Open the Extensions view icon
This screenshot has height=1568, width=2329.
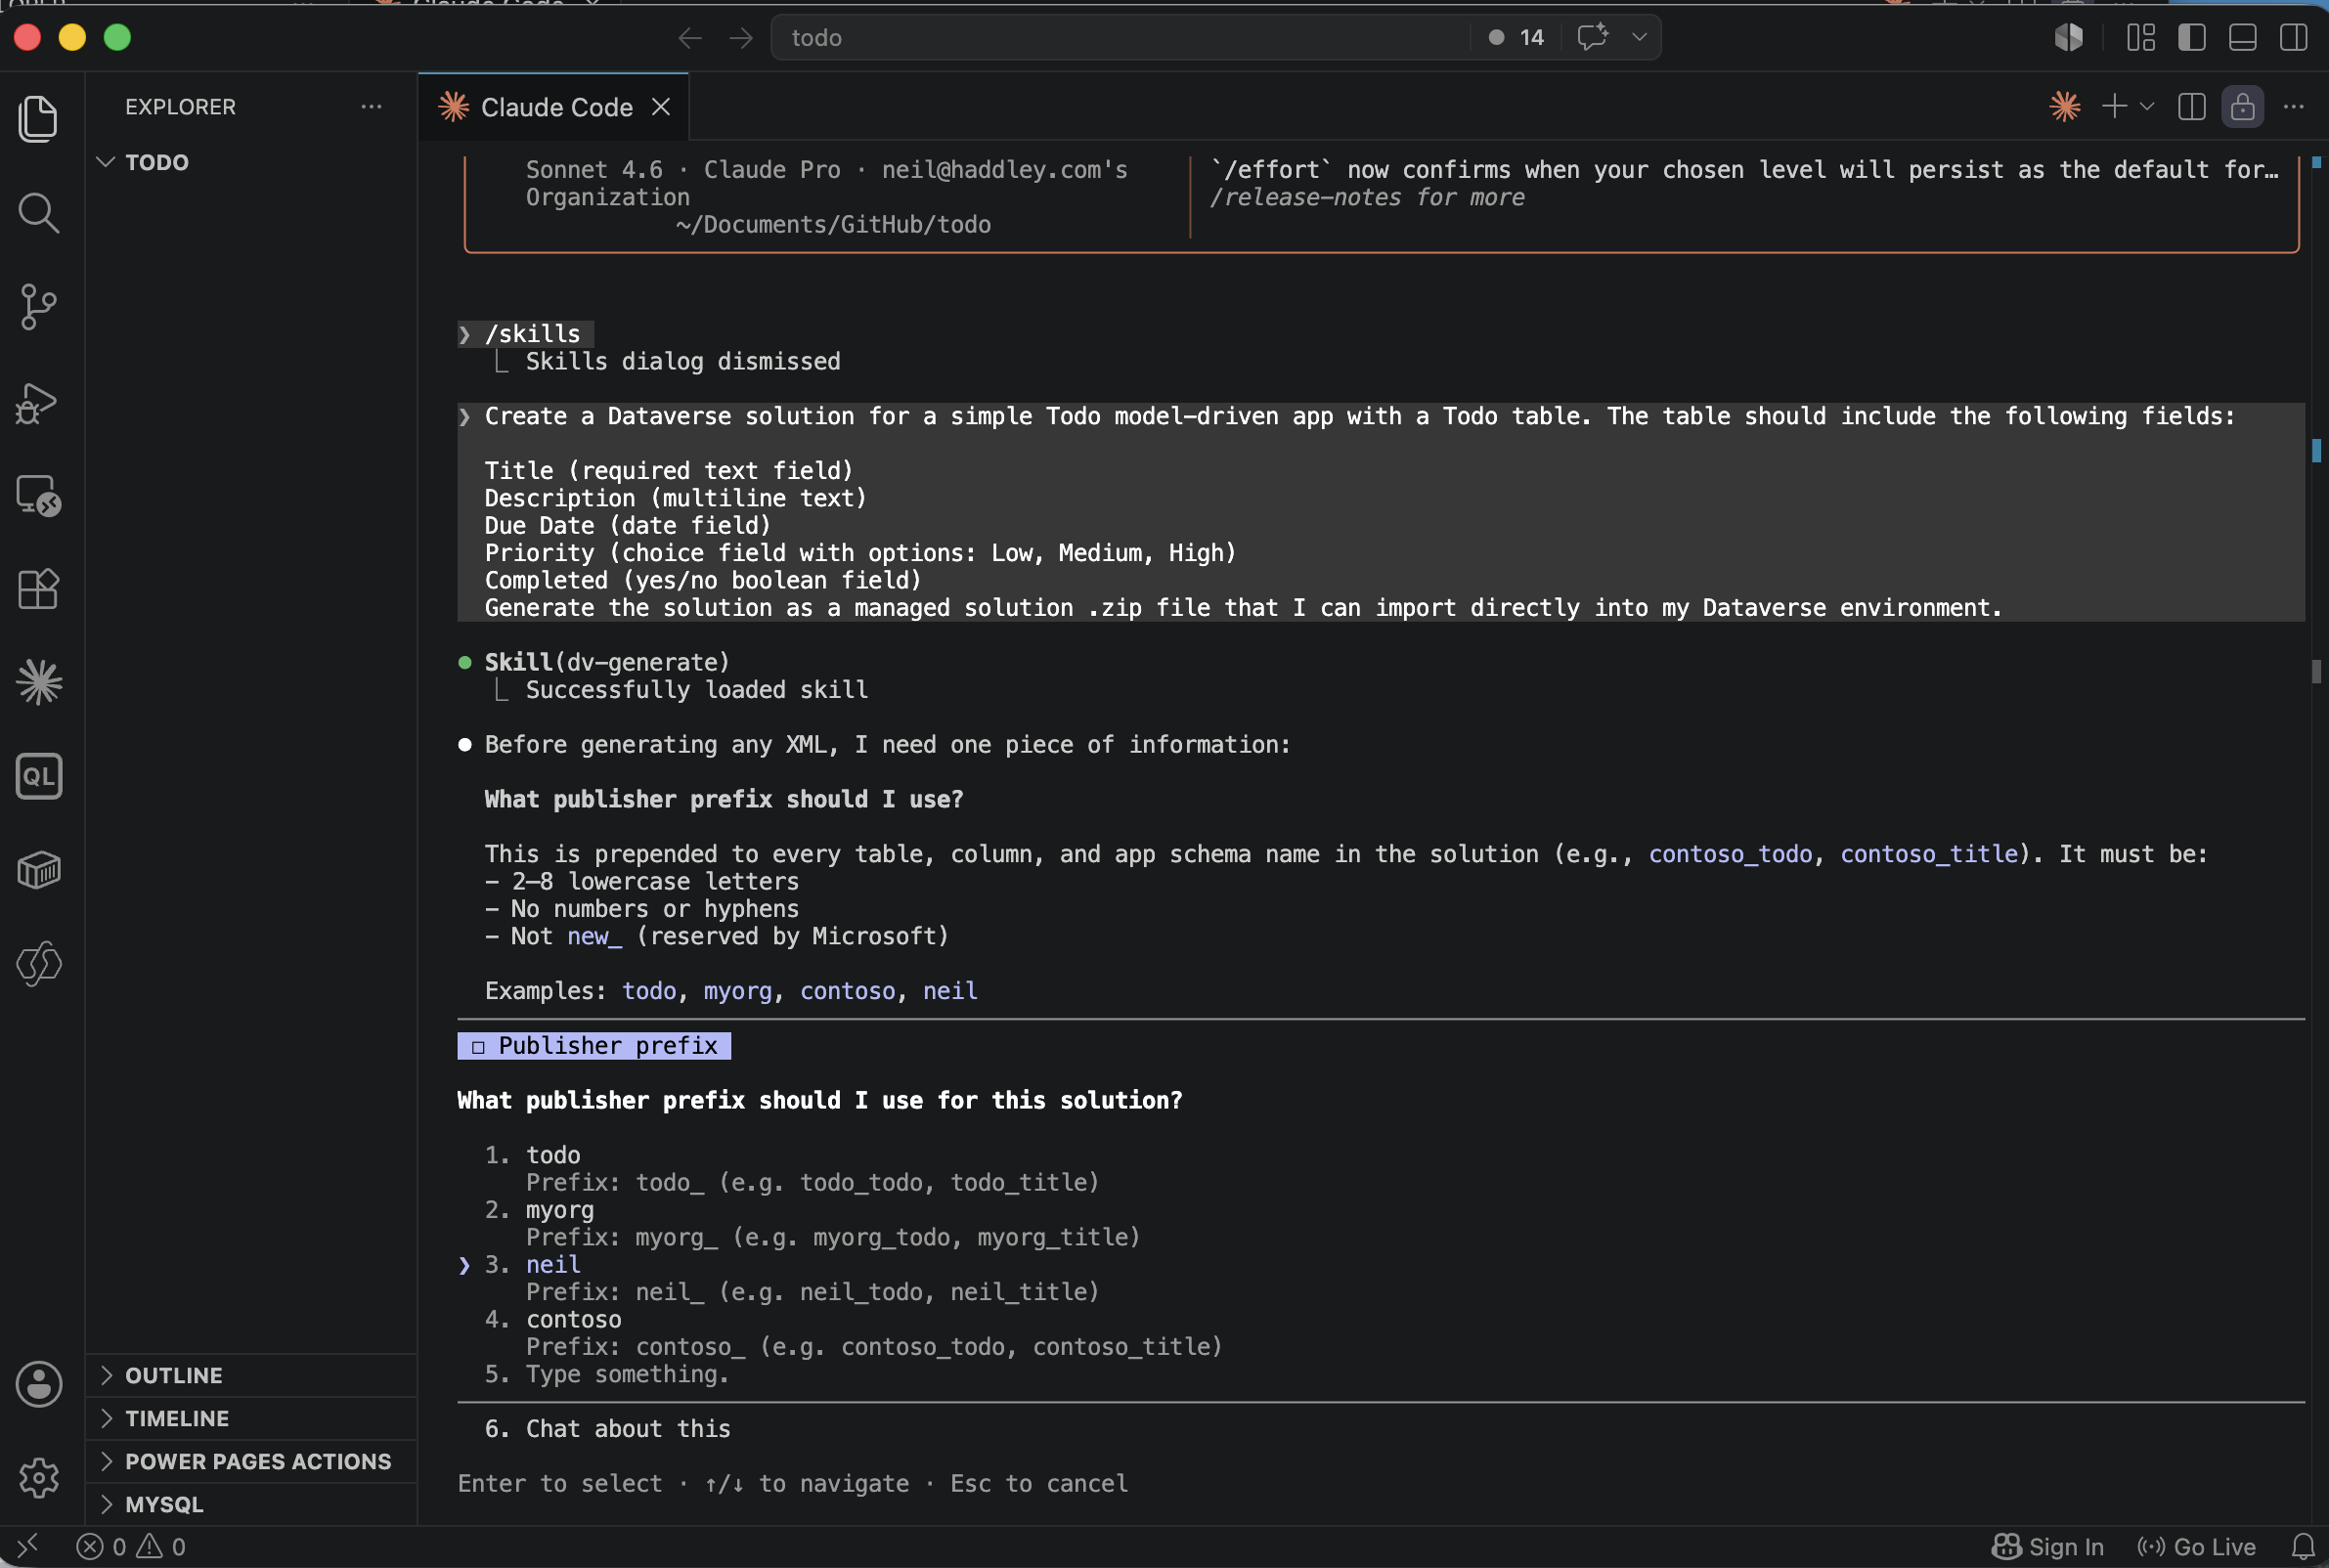click(38, 589)
